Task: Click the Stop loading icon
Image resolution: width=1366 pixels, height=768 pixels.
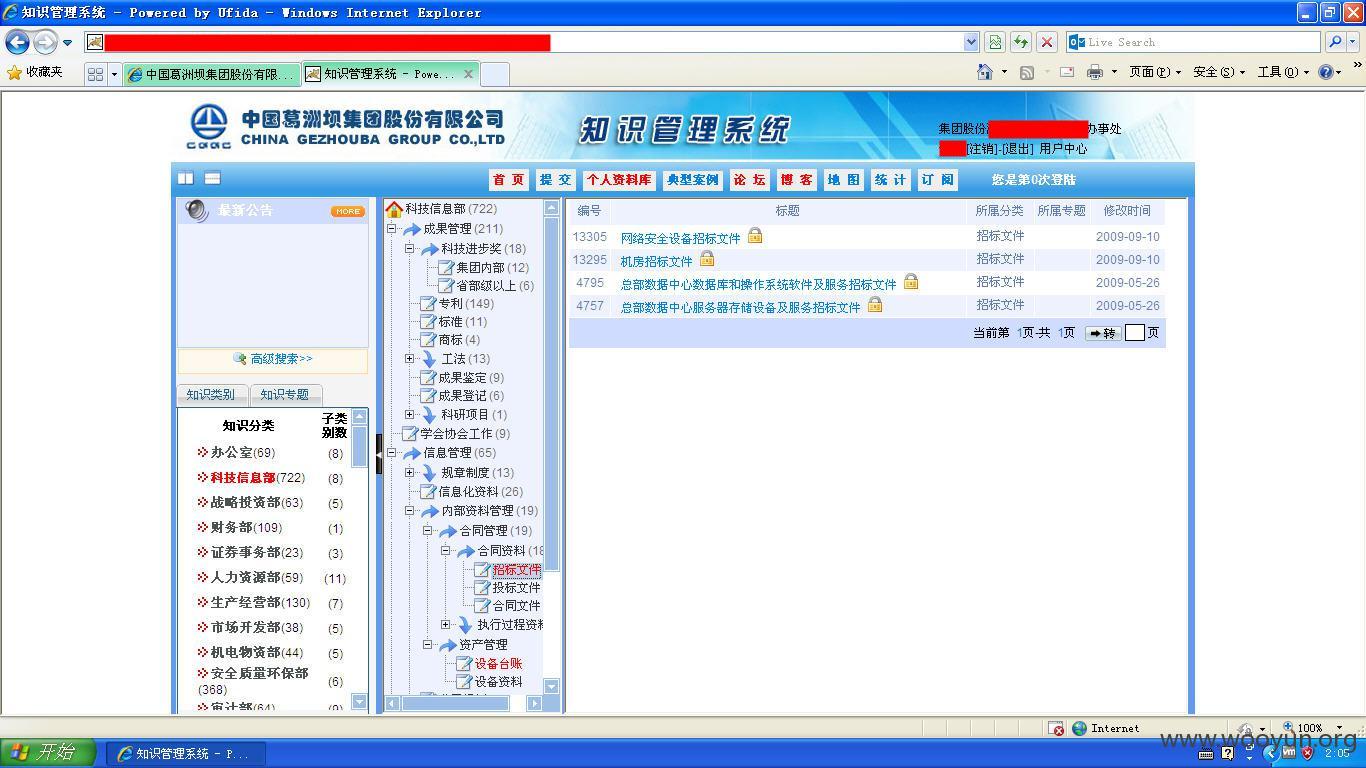Action: (x=1047, y=42)
